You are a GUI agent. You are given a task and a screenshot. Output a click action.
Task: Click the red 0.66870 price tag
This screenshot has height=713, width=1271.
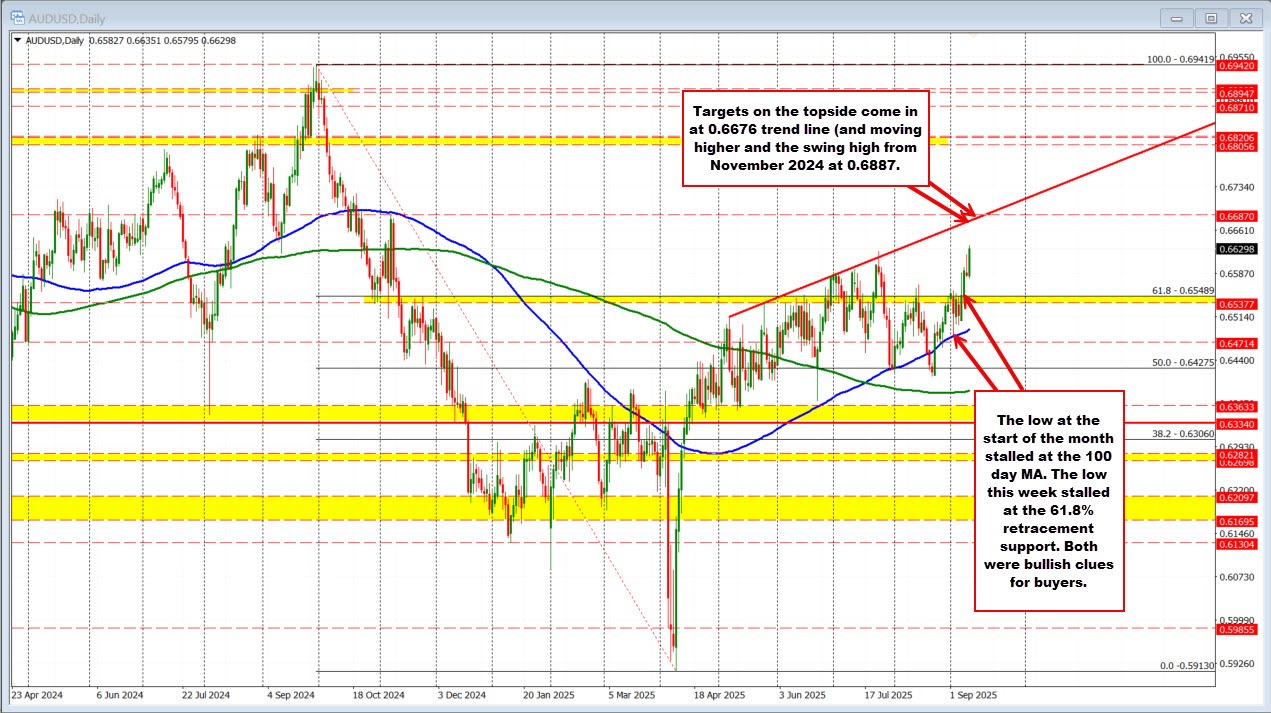tap(1236, 215)
